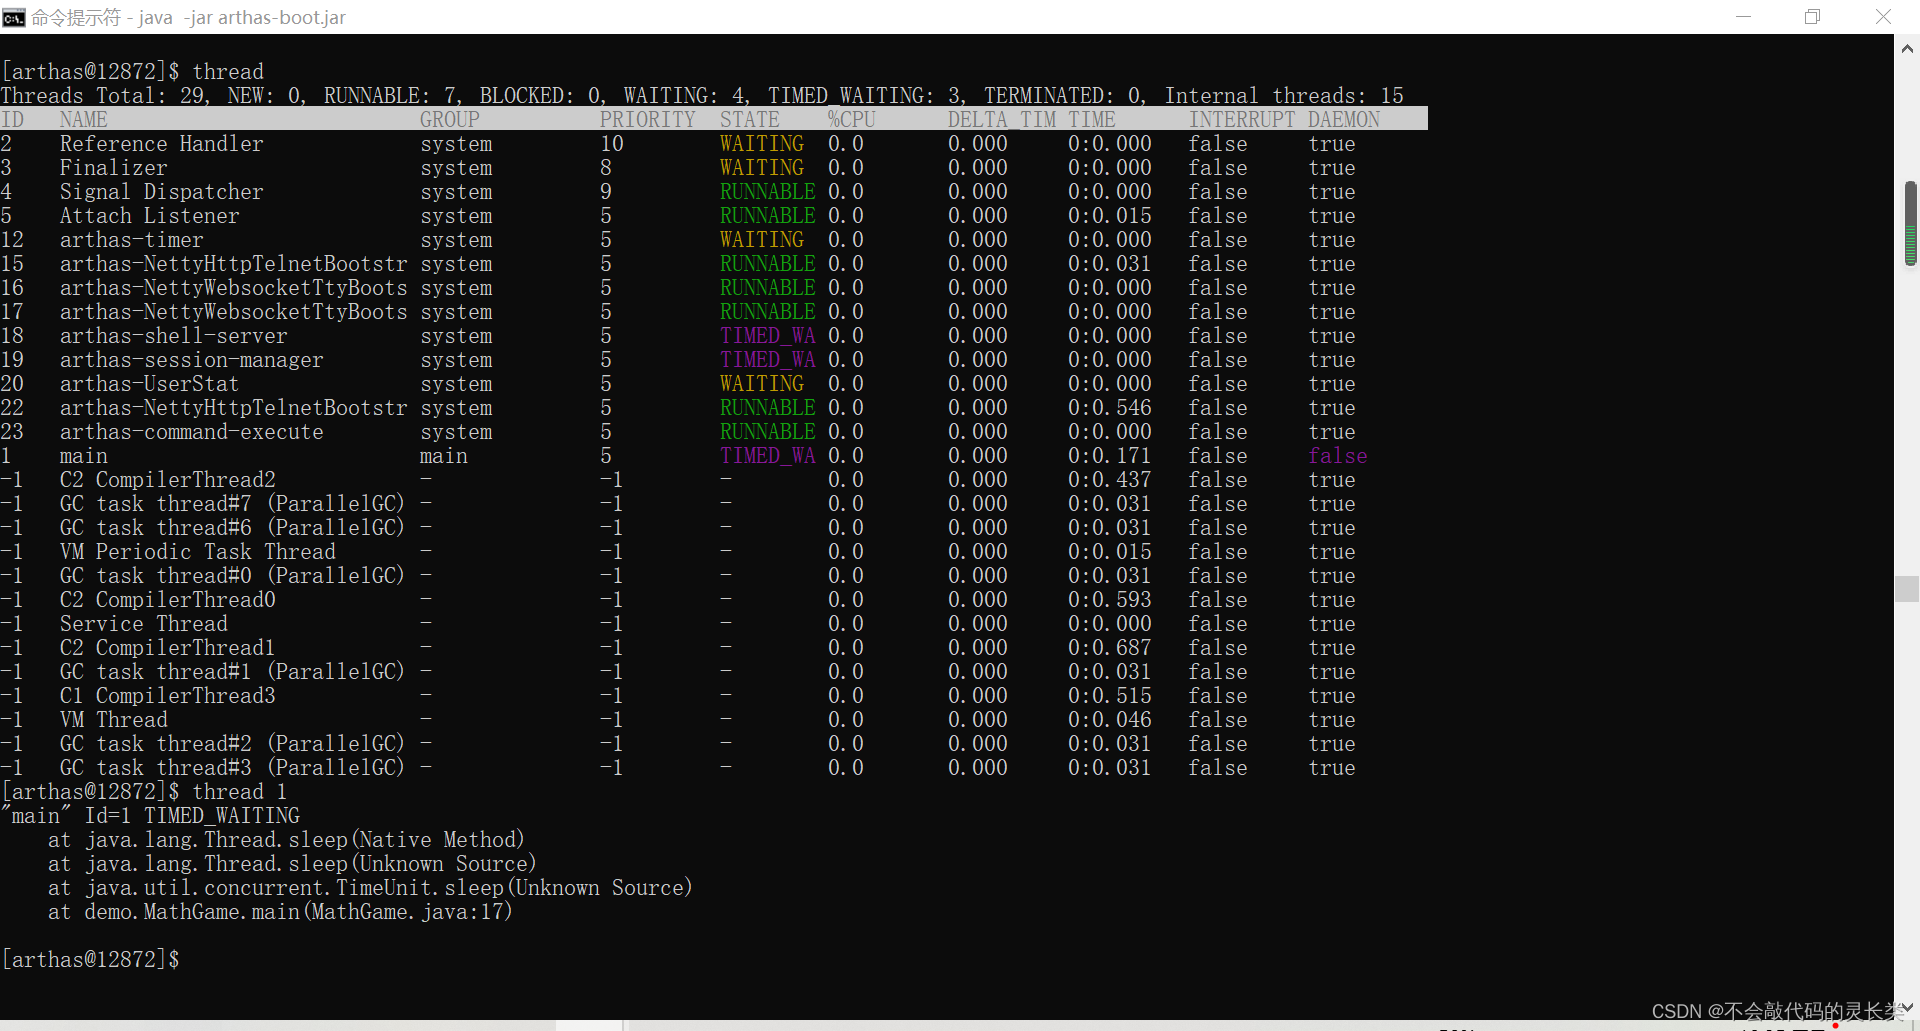
Task: Click the group value 'main'
Action: coord(443,456)
